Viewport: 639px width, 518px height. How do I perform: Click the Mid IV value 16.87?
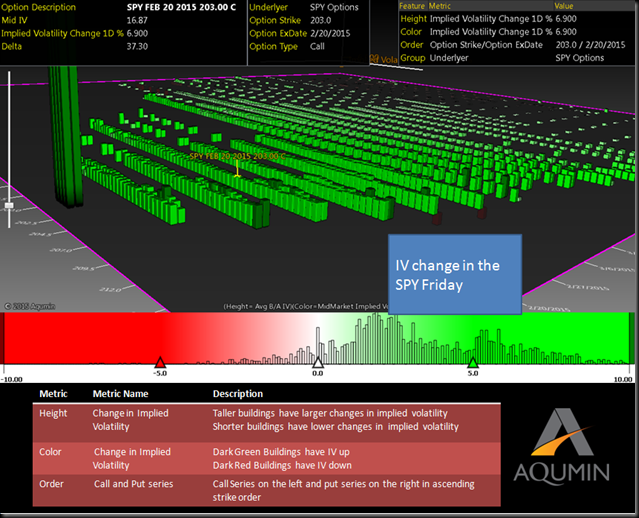point(137,20)
